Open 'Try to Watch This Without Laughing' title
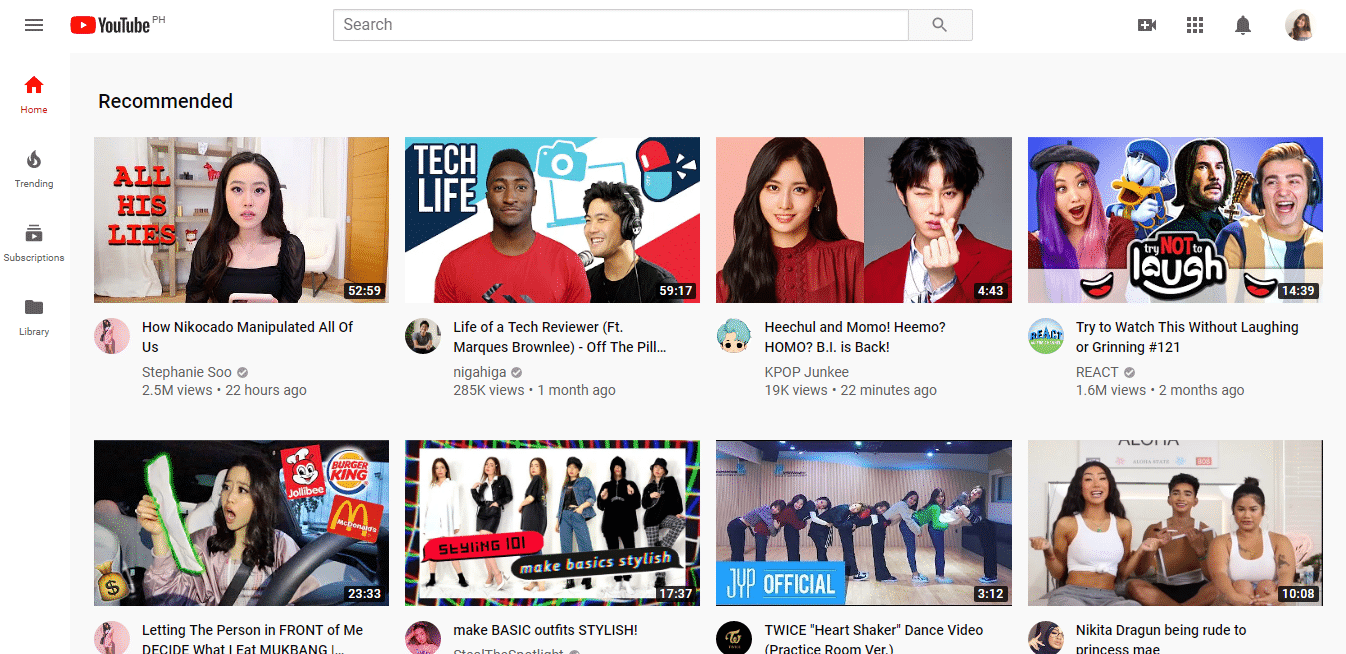 (1187, 337)
